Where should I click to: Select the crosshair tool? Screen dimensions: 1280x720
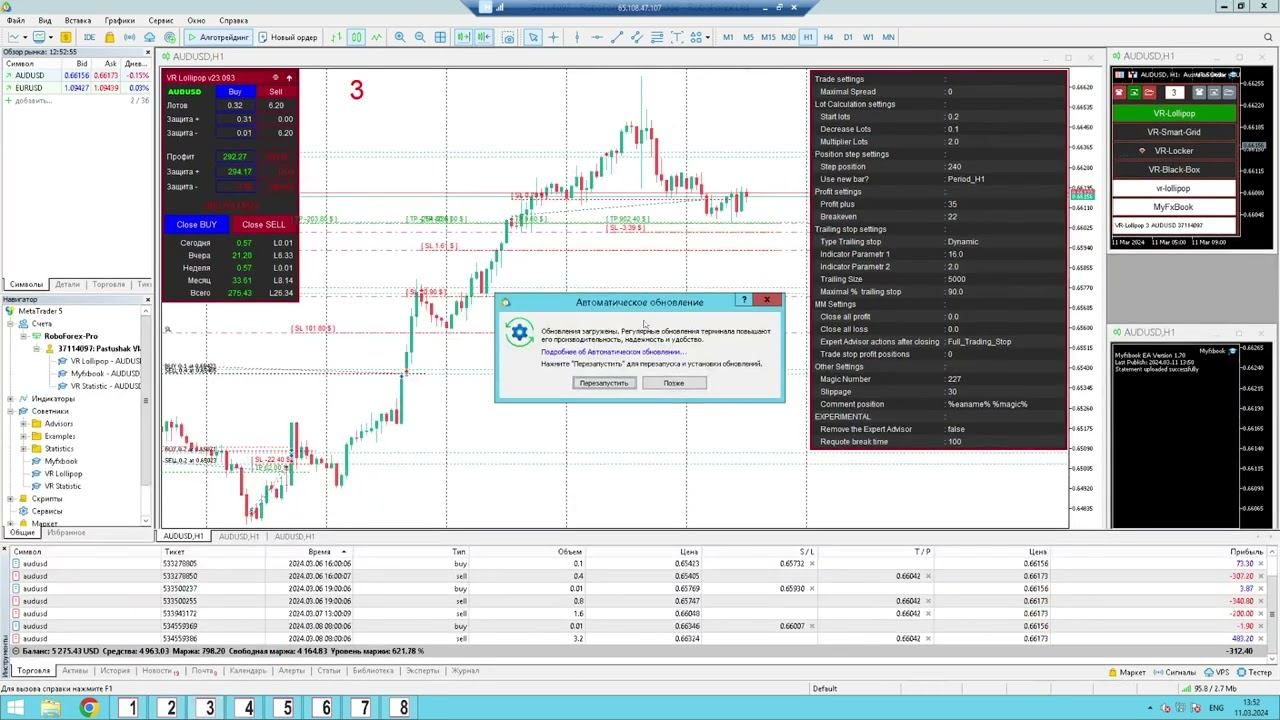553,37
